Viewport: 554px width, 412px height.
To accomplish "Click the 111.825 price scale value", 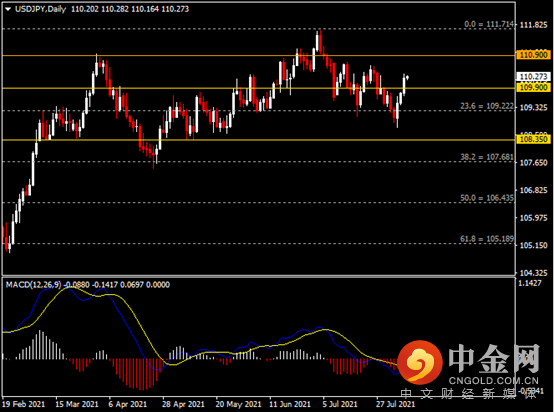I will click(534, 25).
